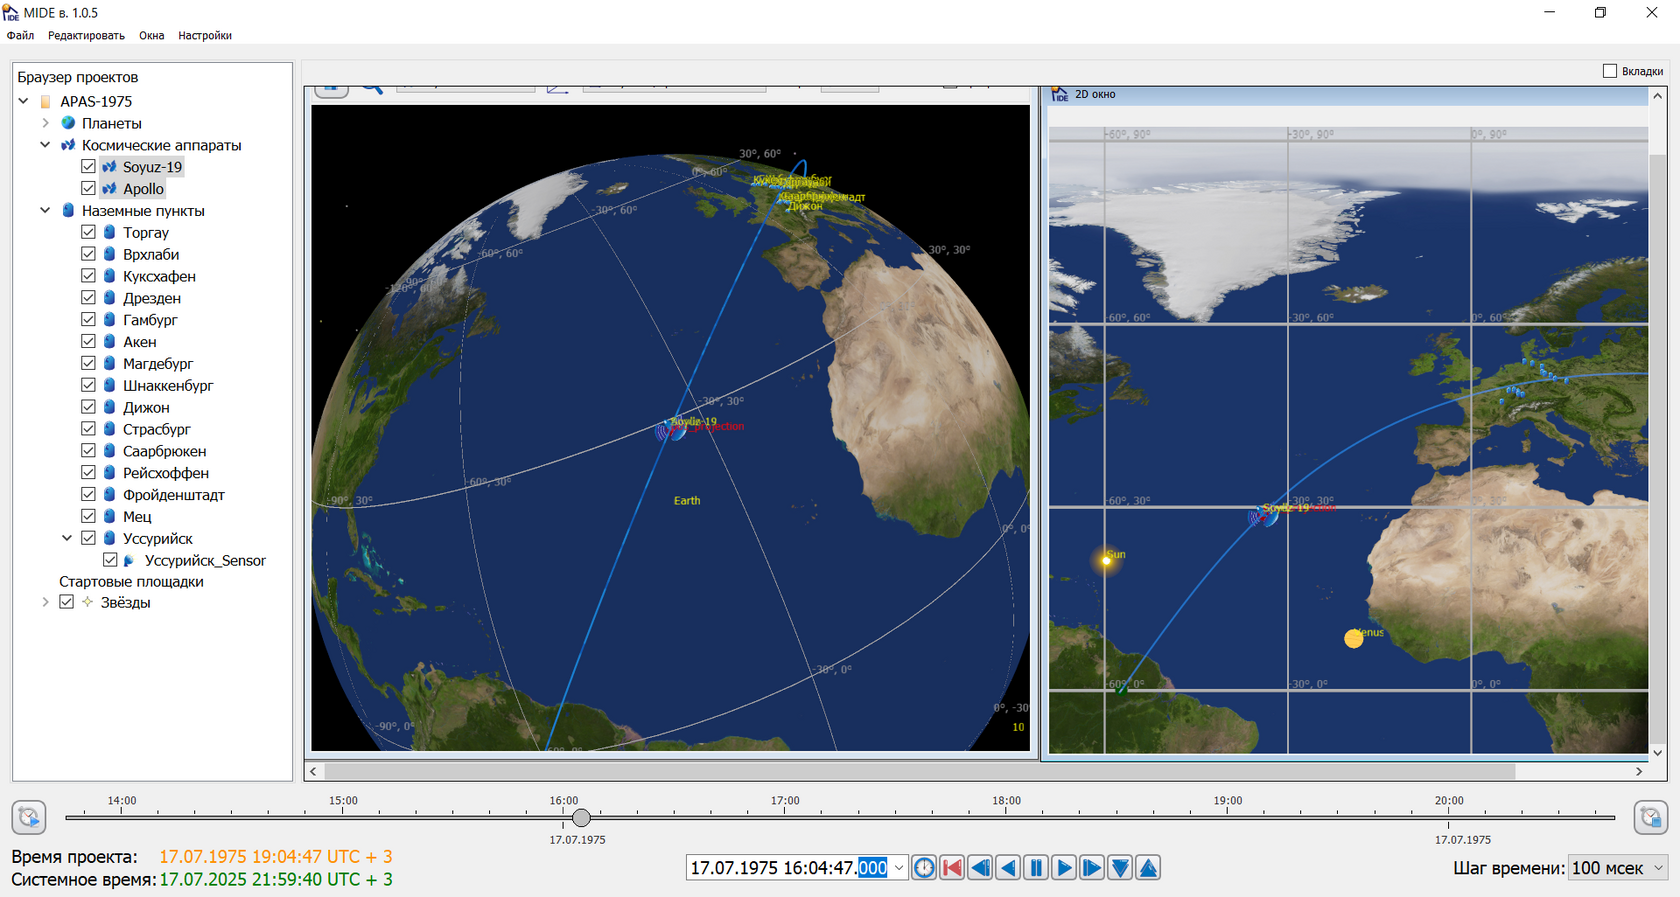Screen dimensions: 1680x897
Task: Collapse the Наземные пункты node
Action: coord(45,211)
